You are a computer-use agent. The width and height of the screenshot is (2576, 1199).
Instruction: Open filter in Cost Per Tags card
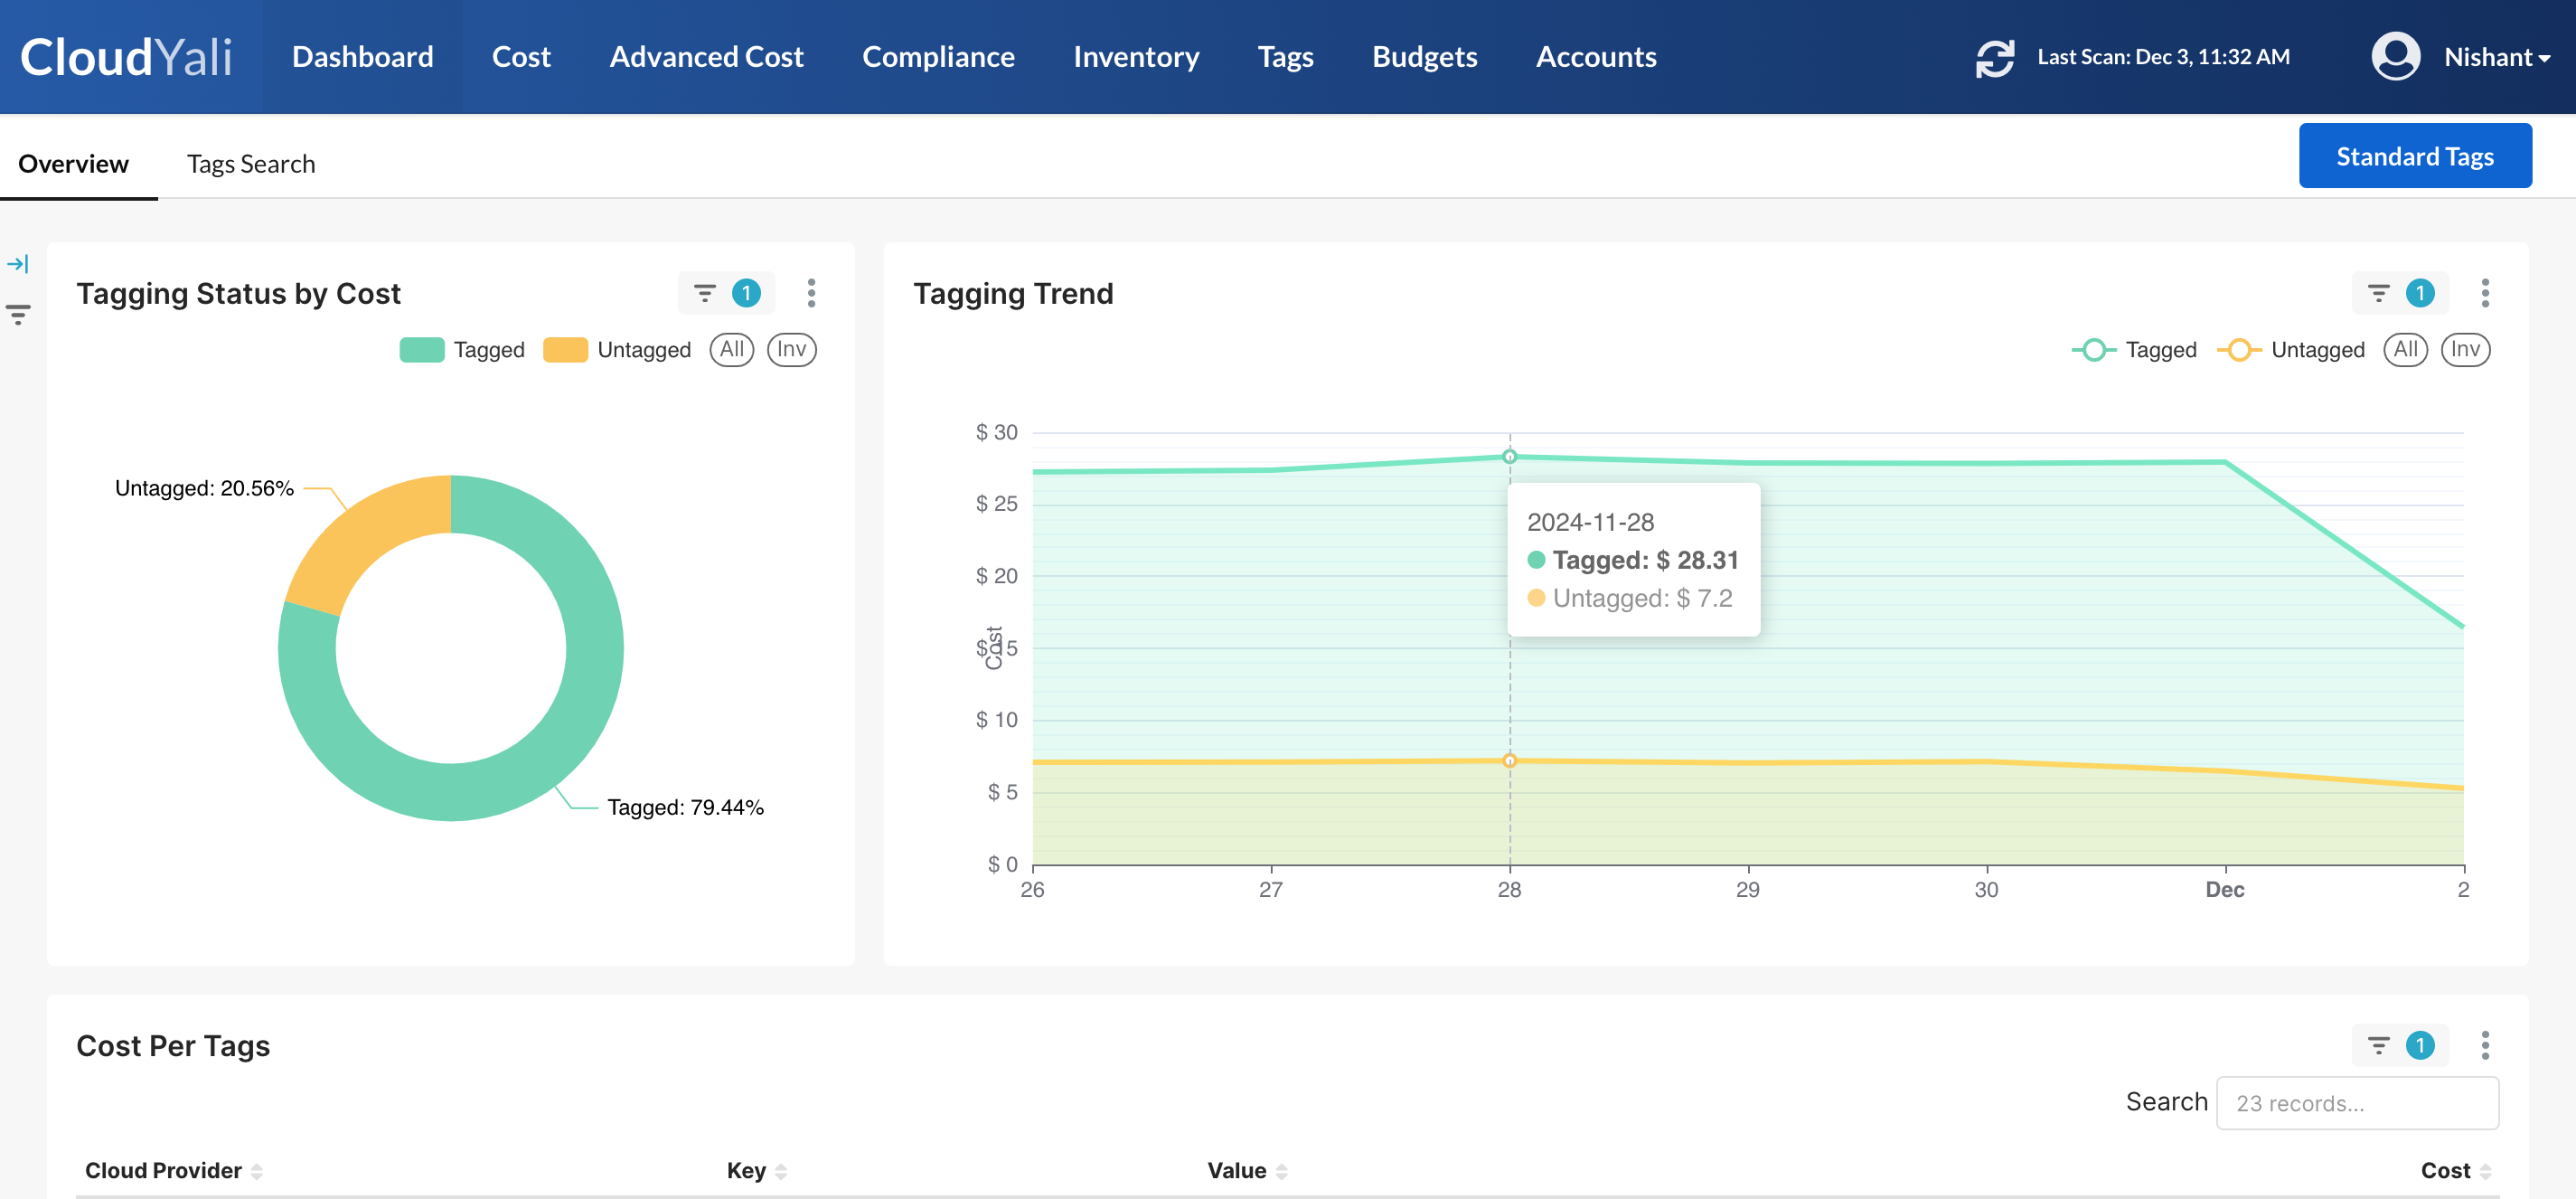[2378, 1045]
